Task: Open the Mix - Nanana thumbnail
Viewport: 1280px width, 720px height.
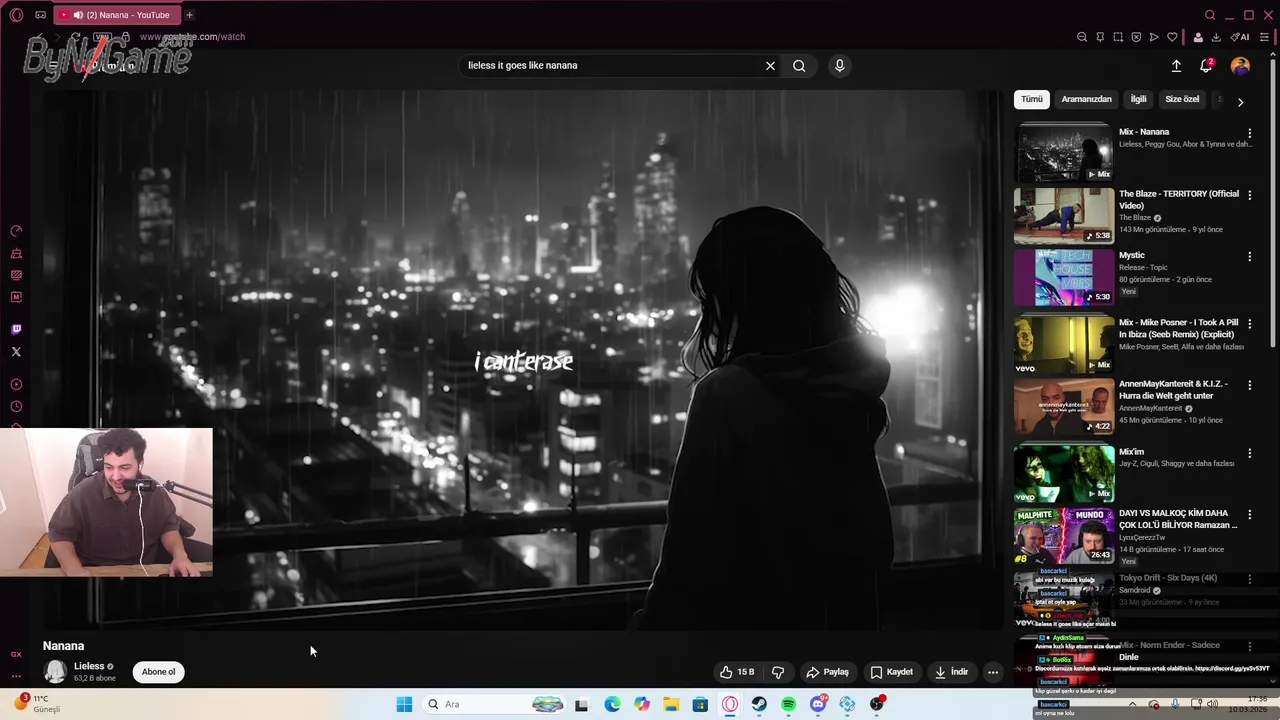Action: pyautogui.click(x=1064, y=153)
